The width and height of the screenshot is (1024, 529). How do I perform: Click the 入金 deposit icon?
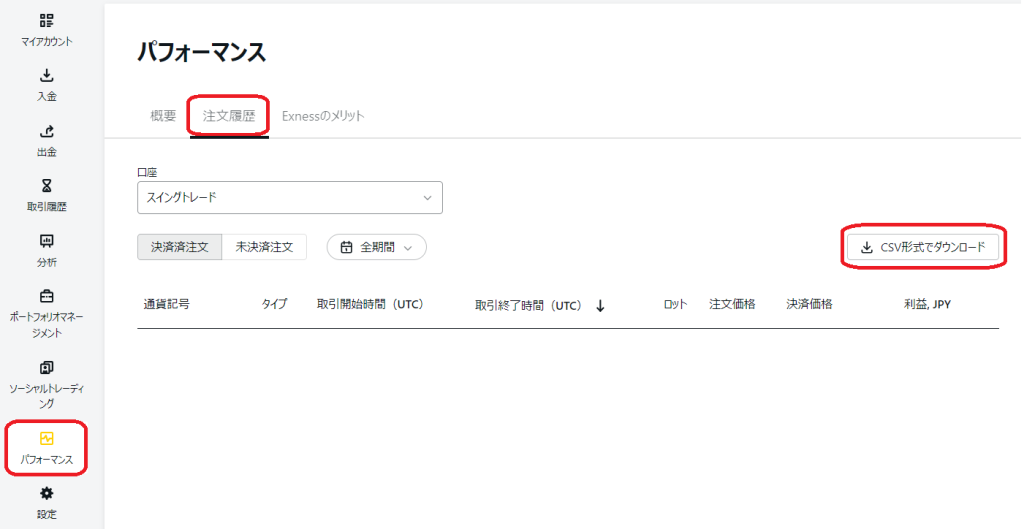(x=47, y=76)
